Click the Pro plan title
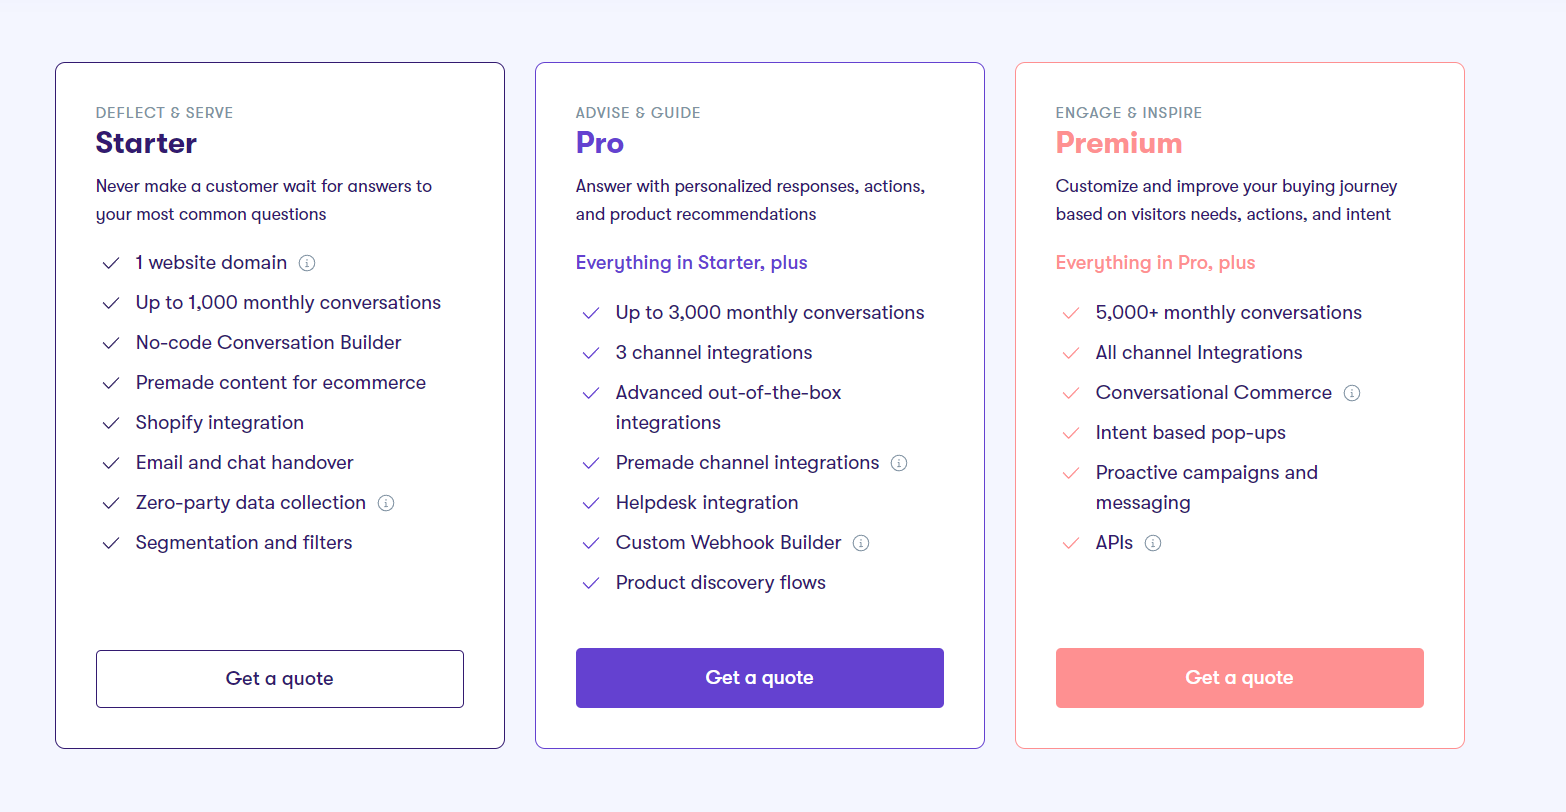The width and height of the screenshot is (1566, 812). (600, 143)
